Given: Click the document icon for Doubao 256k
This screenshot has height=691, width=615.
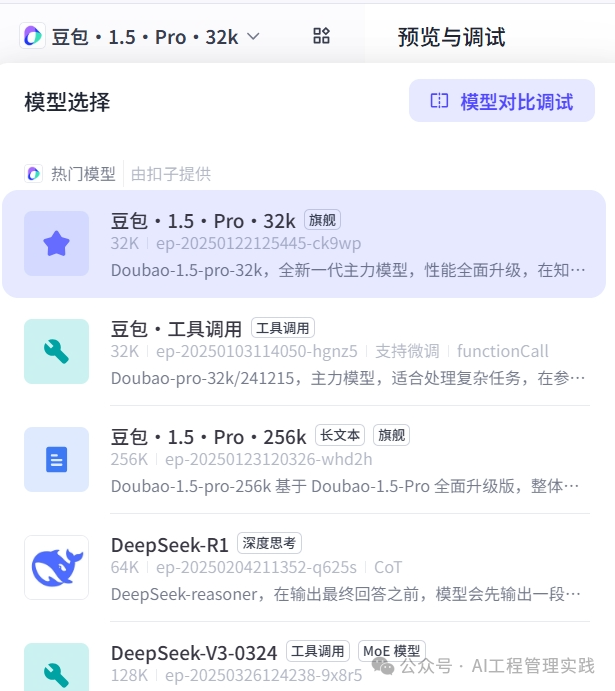Looking at the screenshot, I should pos(56,460).
